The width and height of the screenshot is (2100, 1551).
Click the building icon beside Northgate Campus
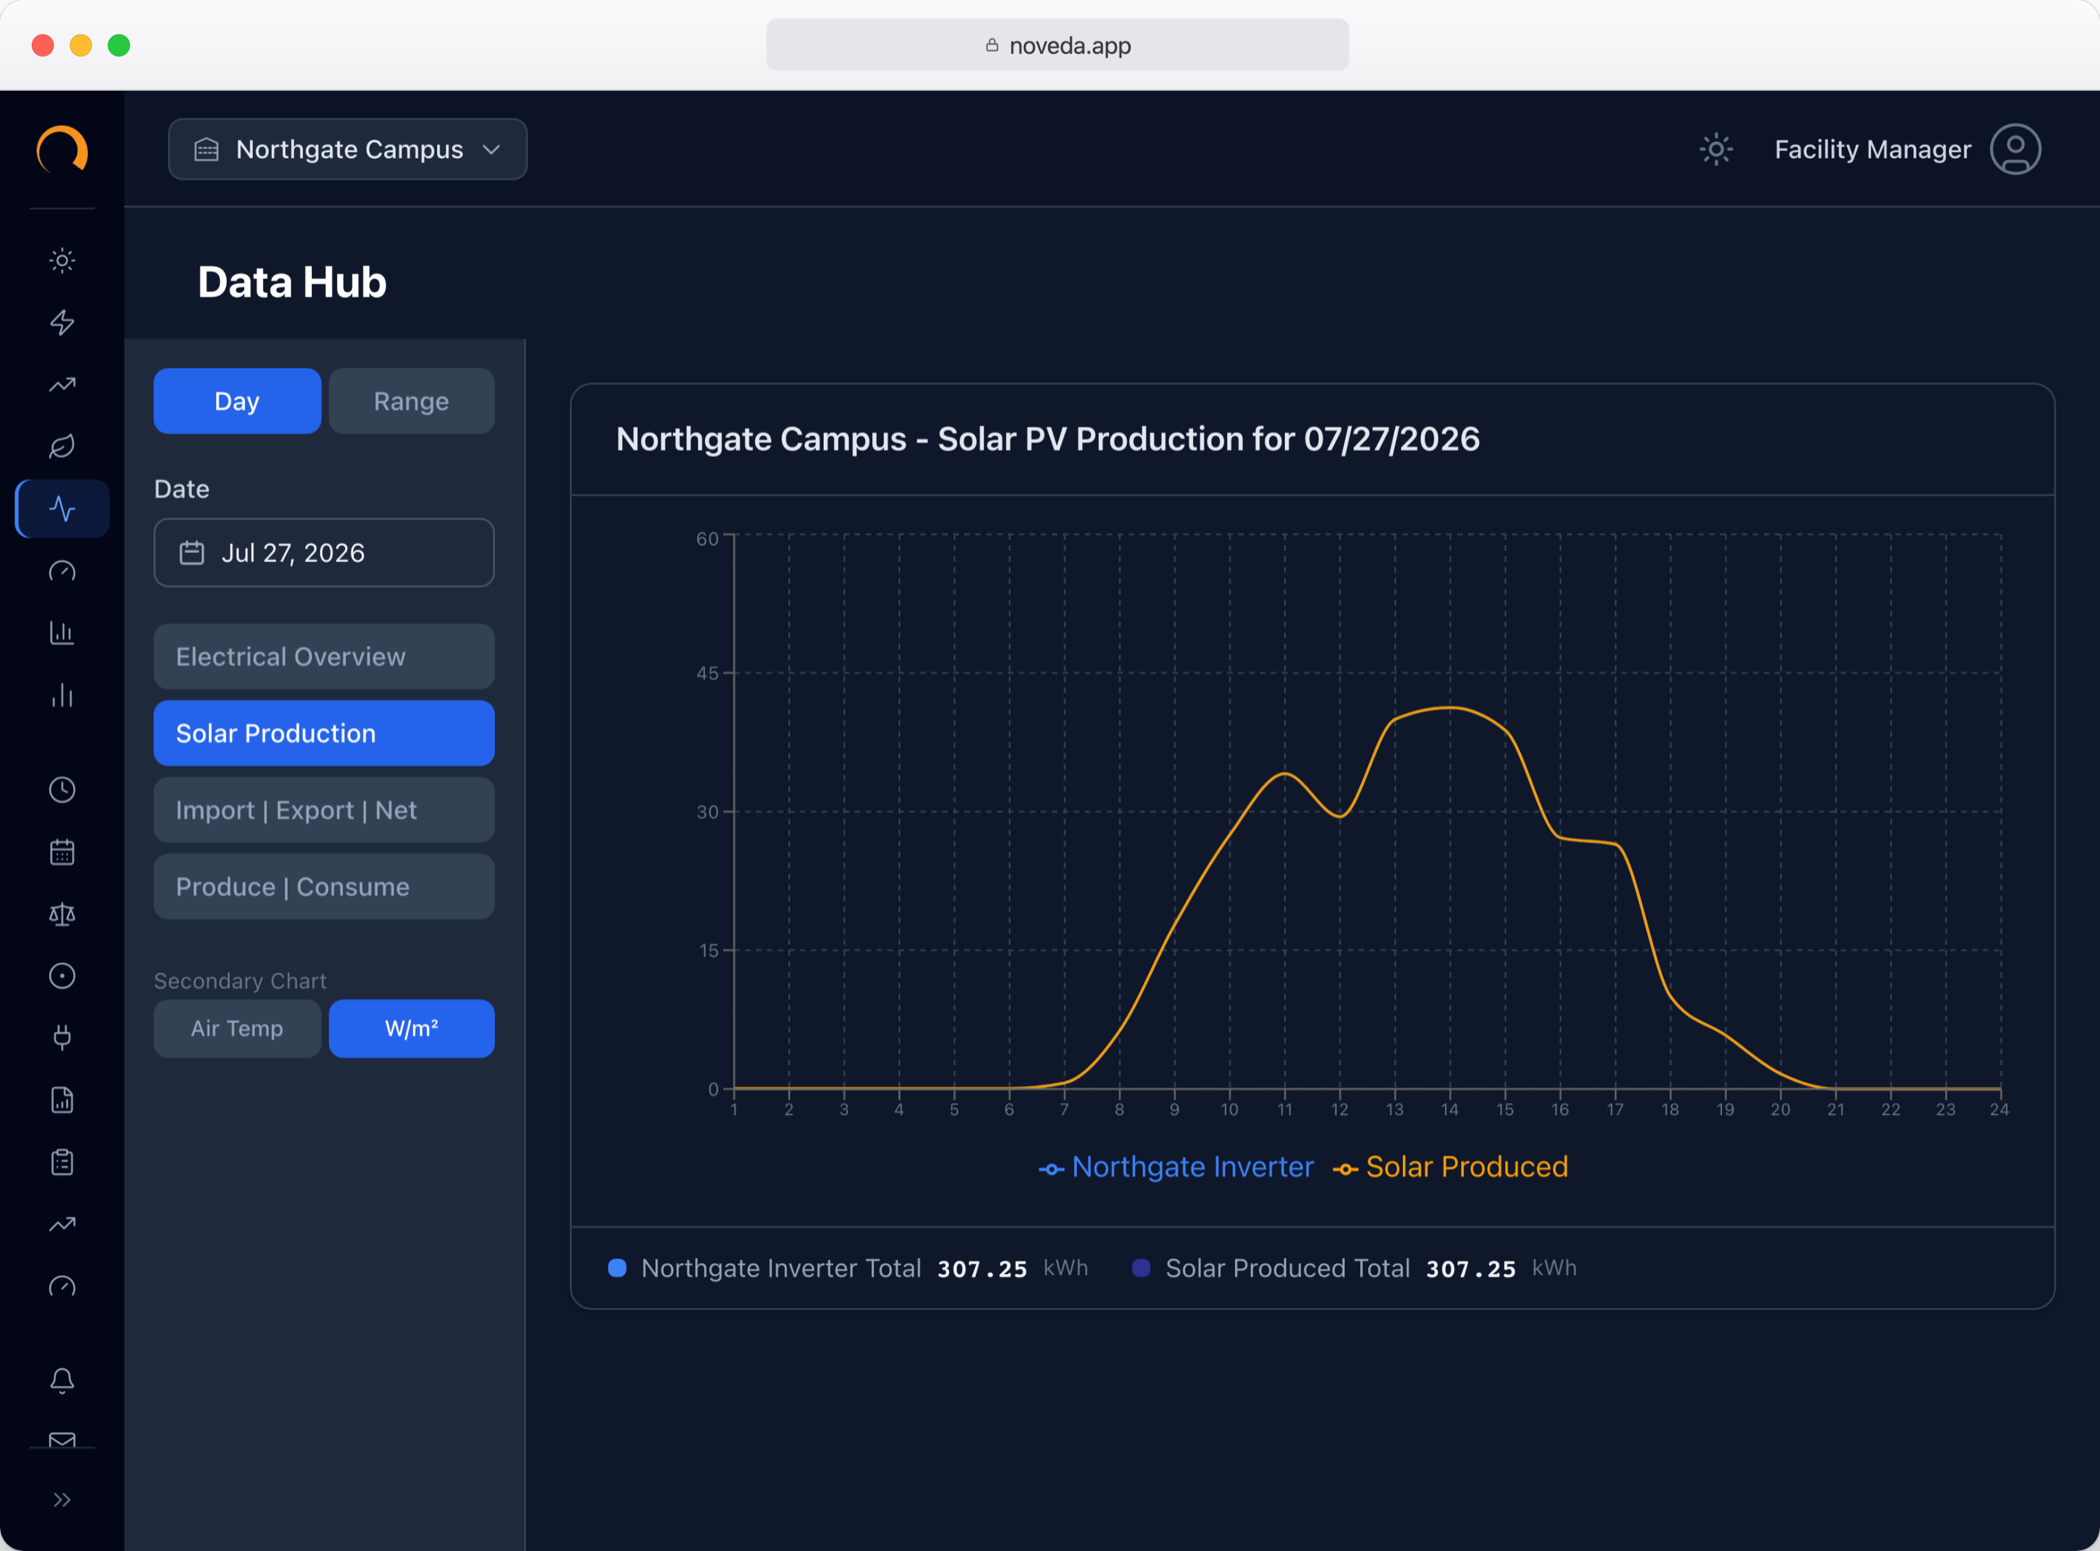pos(207,150)
